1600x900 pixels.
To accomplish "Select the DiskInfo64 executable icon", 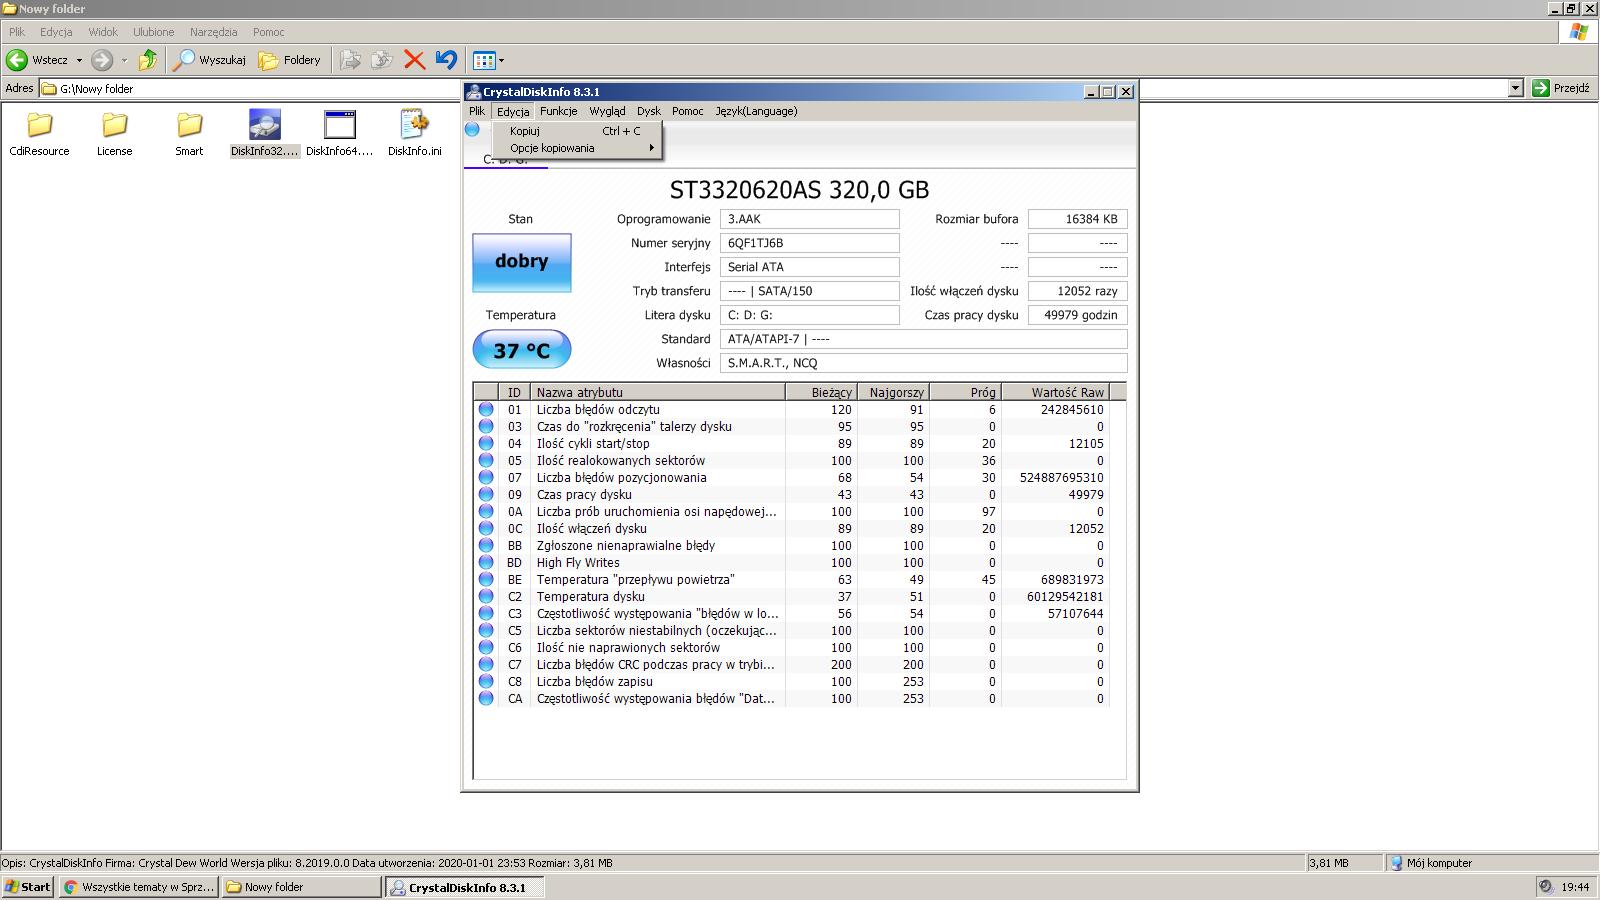I will [x=340, y=125].
